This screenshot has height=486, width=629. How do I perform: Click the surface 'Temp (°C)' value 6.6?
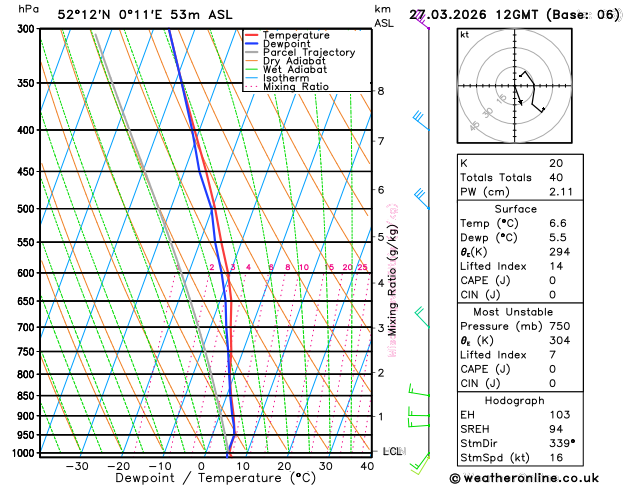point(558,223)
